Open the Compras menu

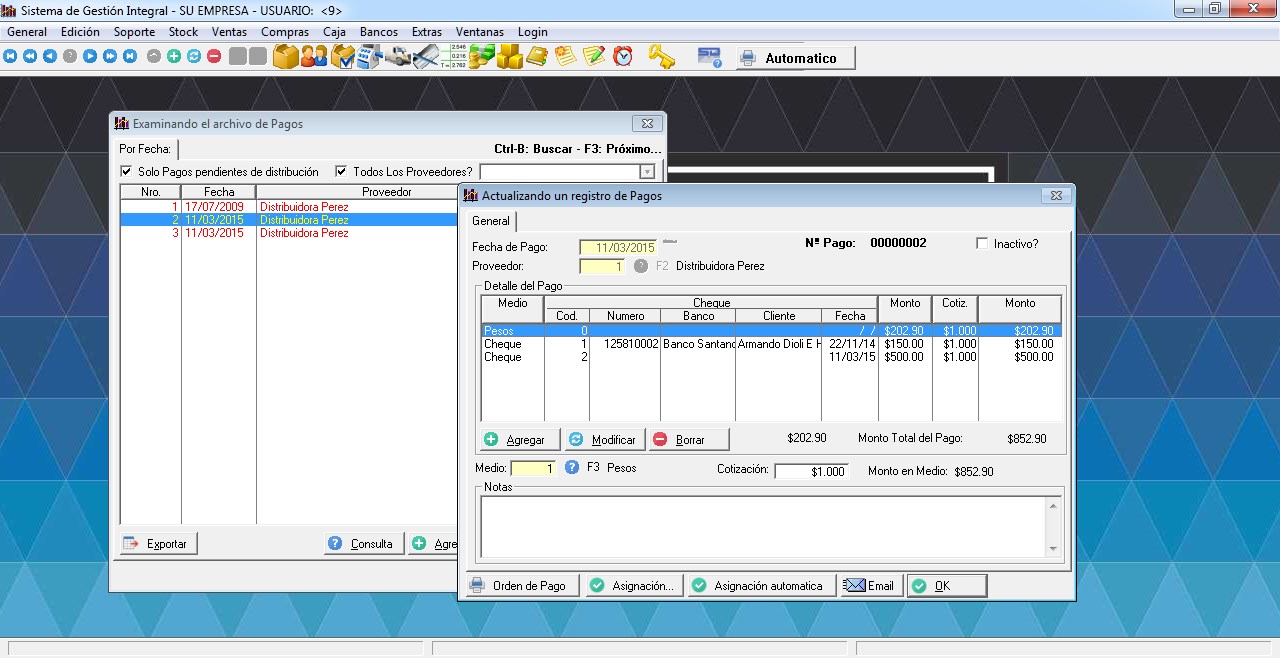point(285,32)
